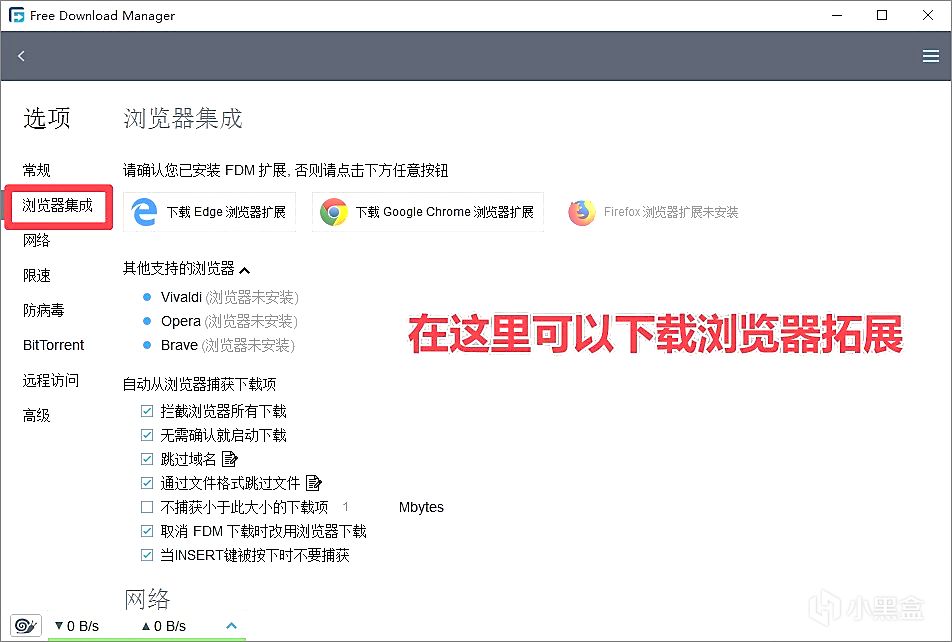
Task: Open the 常规 settings section
Action: [36, 170]
